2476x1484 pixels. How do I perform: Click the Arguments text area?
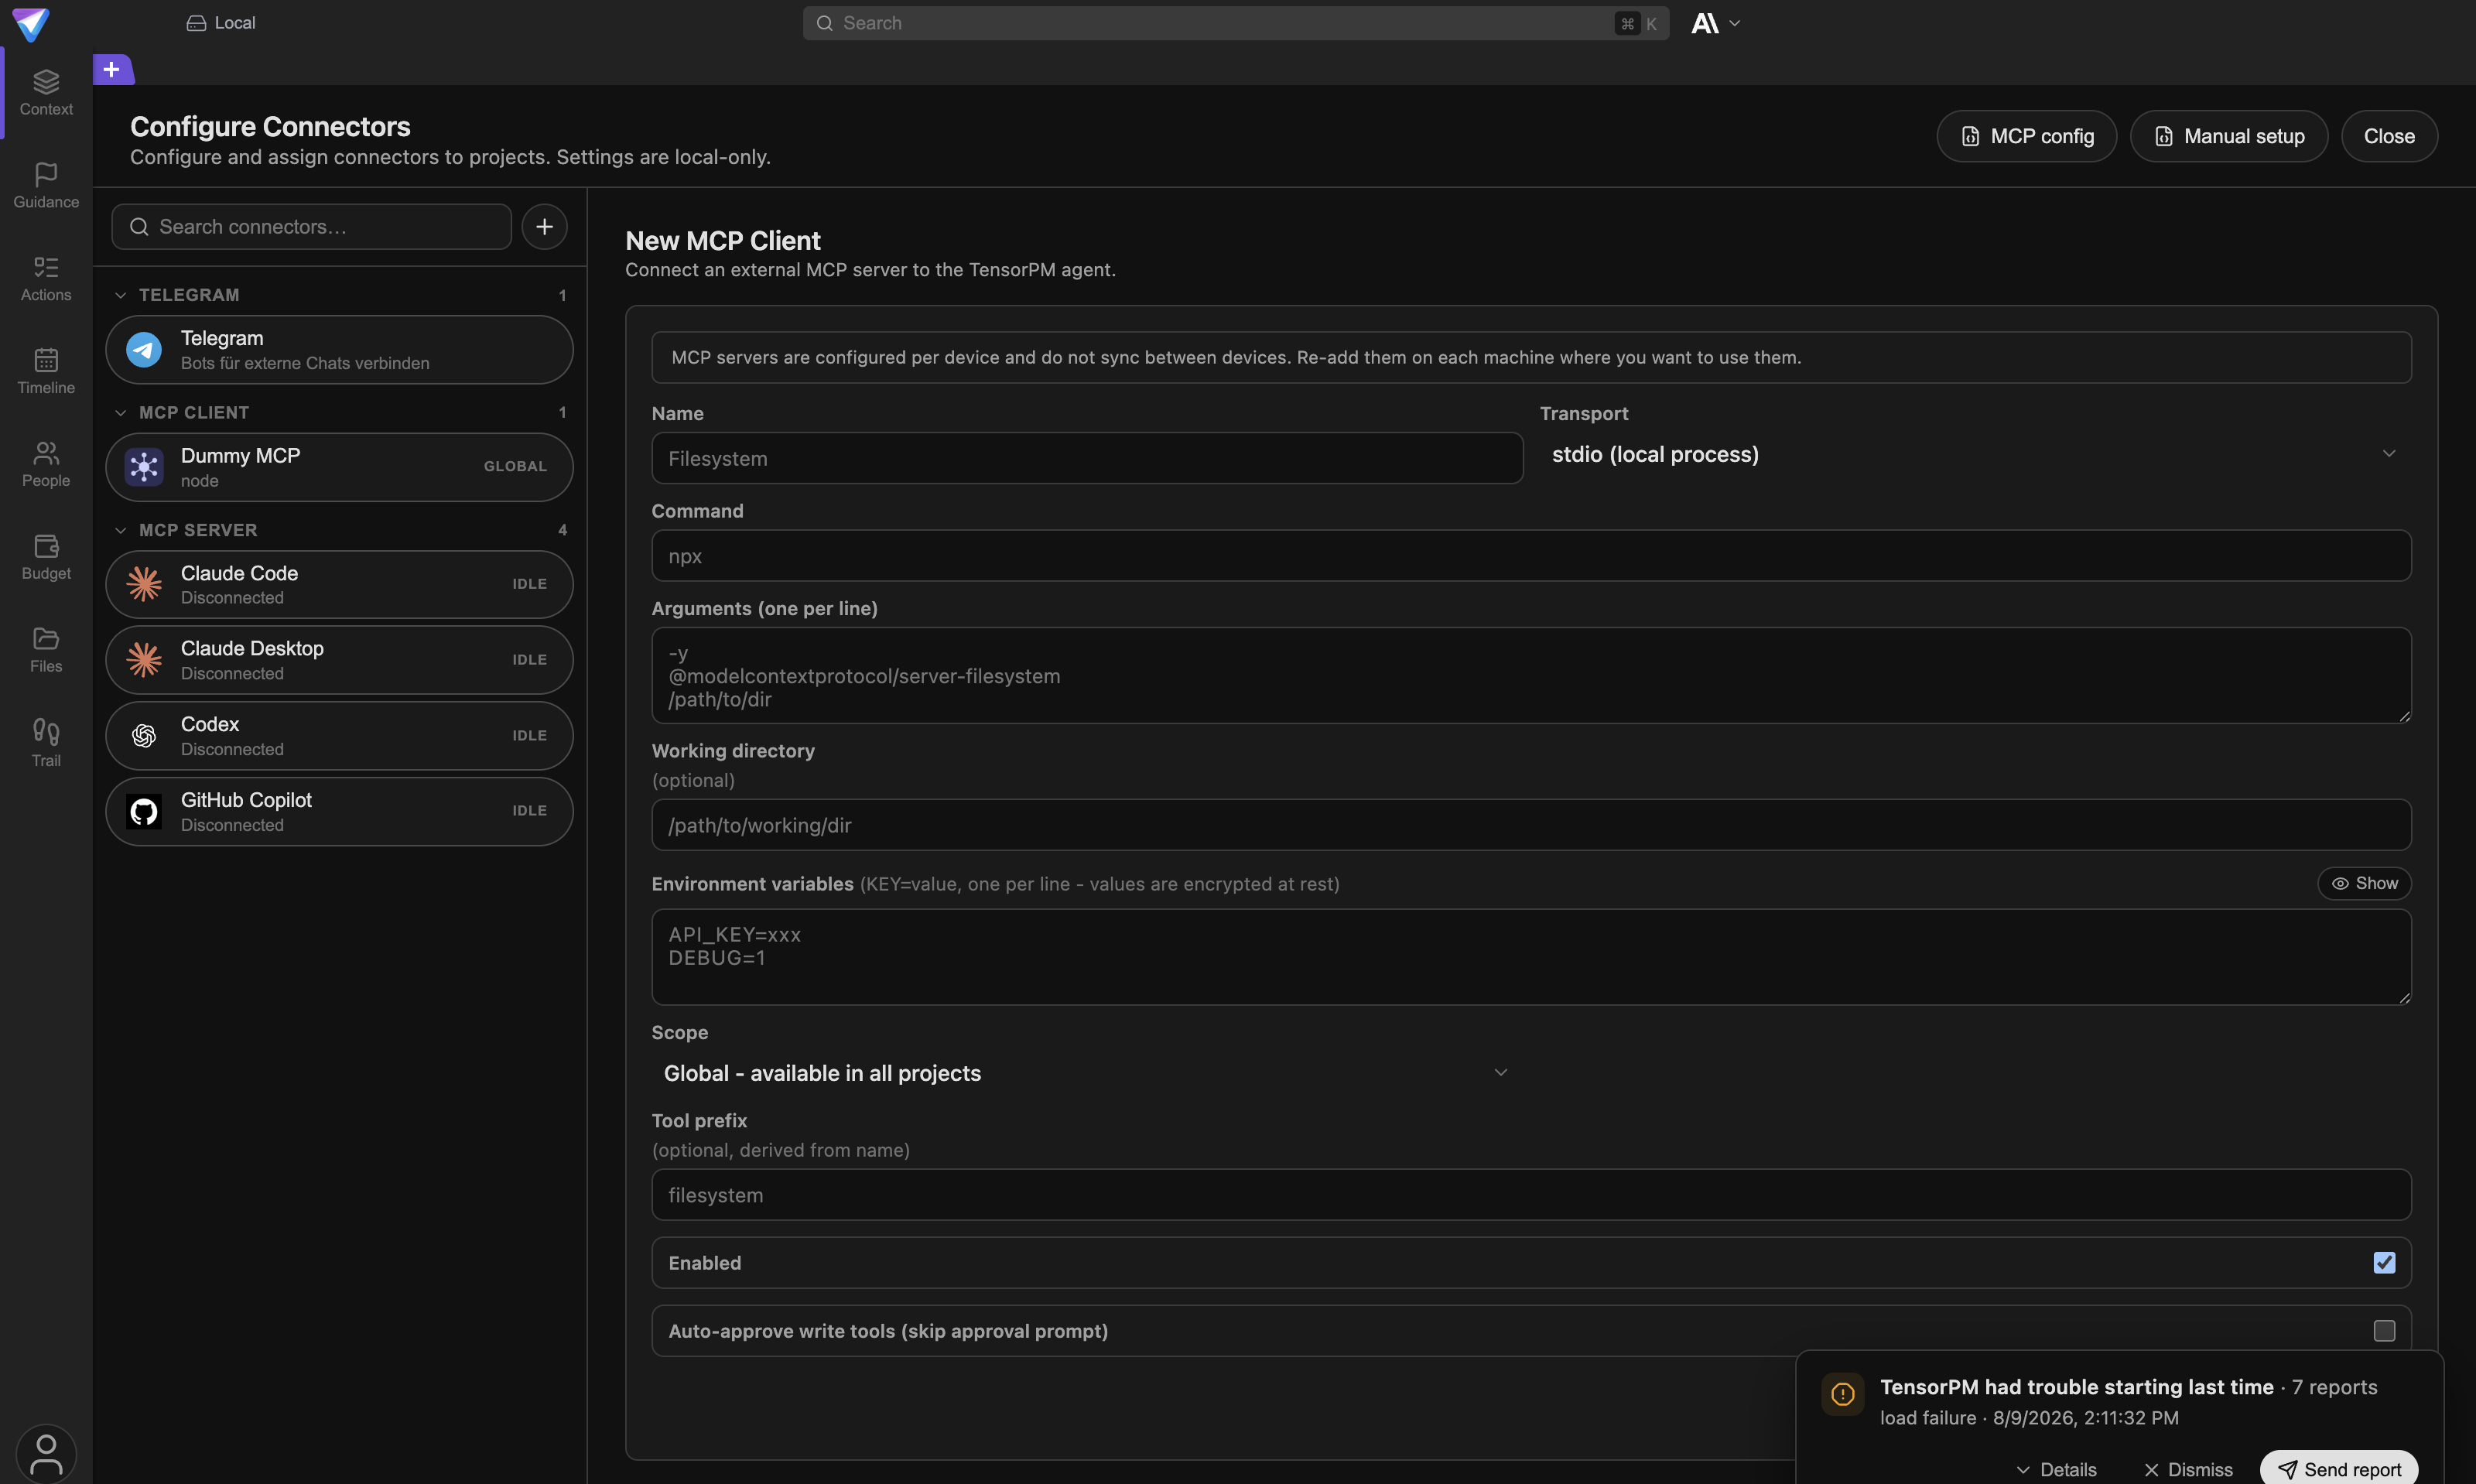tap(1531, 676)
